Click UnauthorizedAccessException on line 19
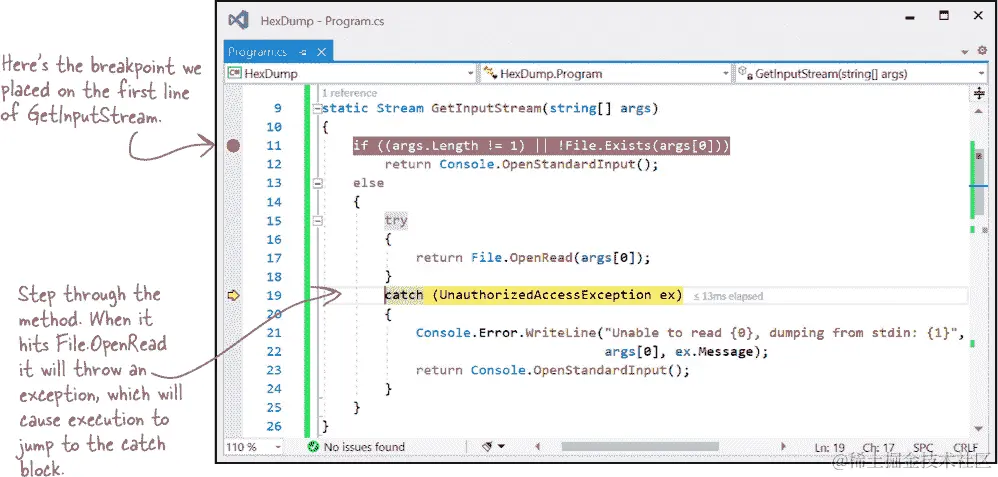Image resolution: width=998 pixels, height=477 pixels. coord(545,295)
